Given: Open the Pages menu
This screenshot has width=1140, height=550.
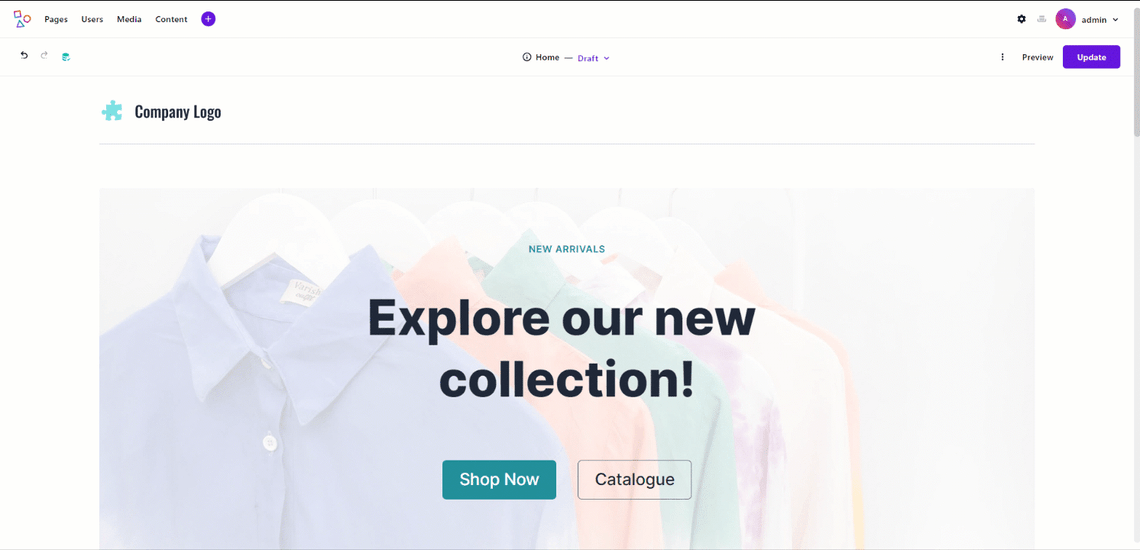Looking at the screenshot, I should point(56,20).
